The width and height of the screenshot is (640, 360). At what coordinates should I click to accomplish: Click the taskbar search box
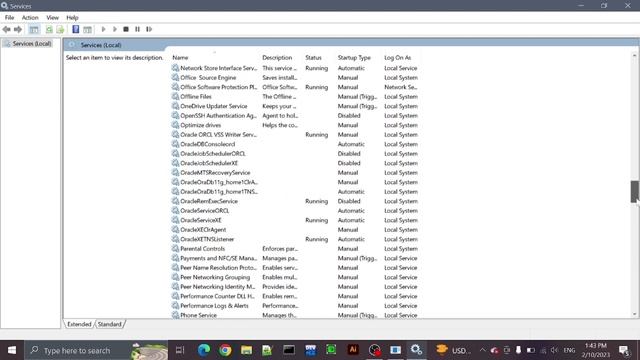[96, 350]
